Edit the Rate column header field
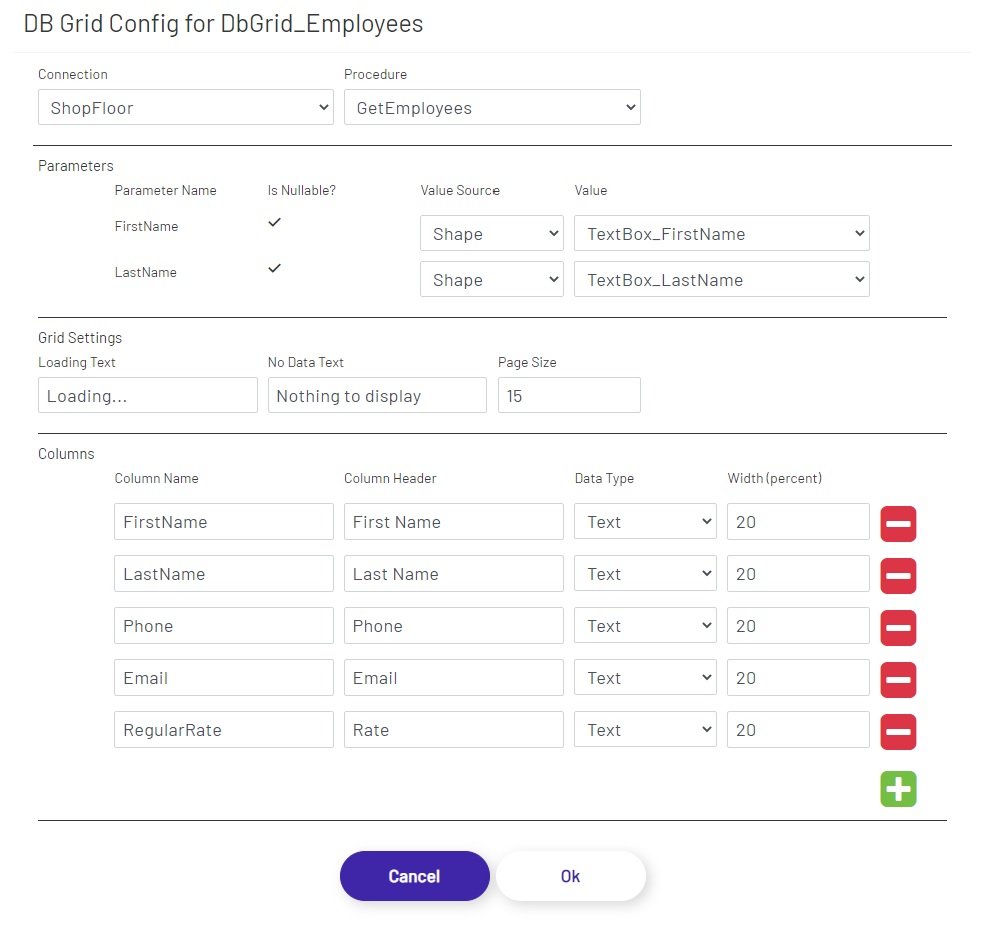The height and width of the screenshot is (927, 985). click(453, 729)
